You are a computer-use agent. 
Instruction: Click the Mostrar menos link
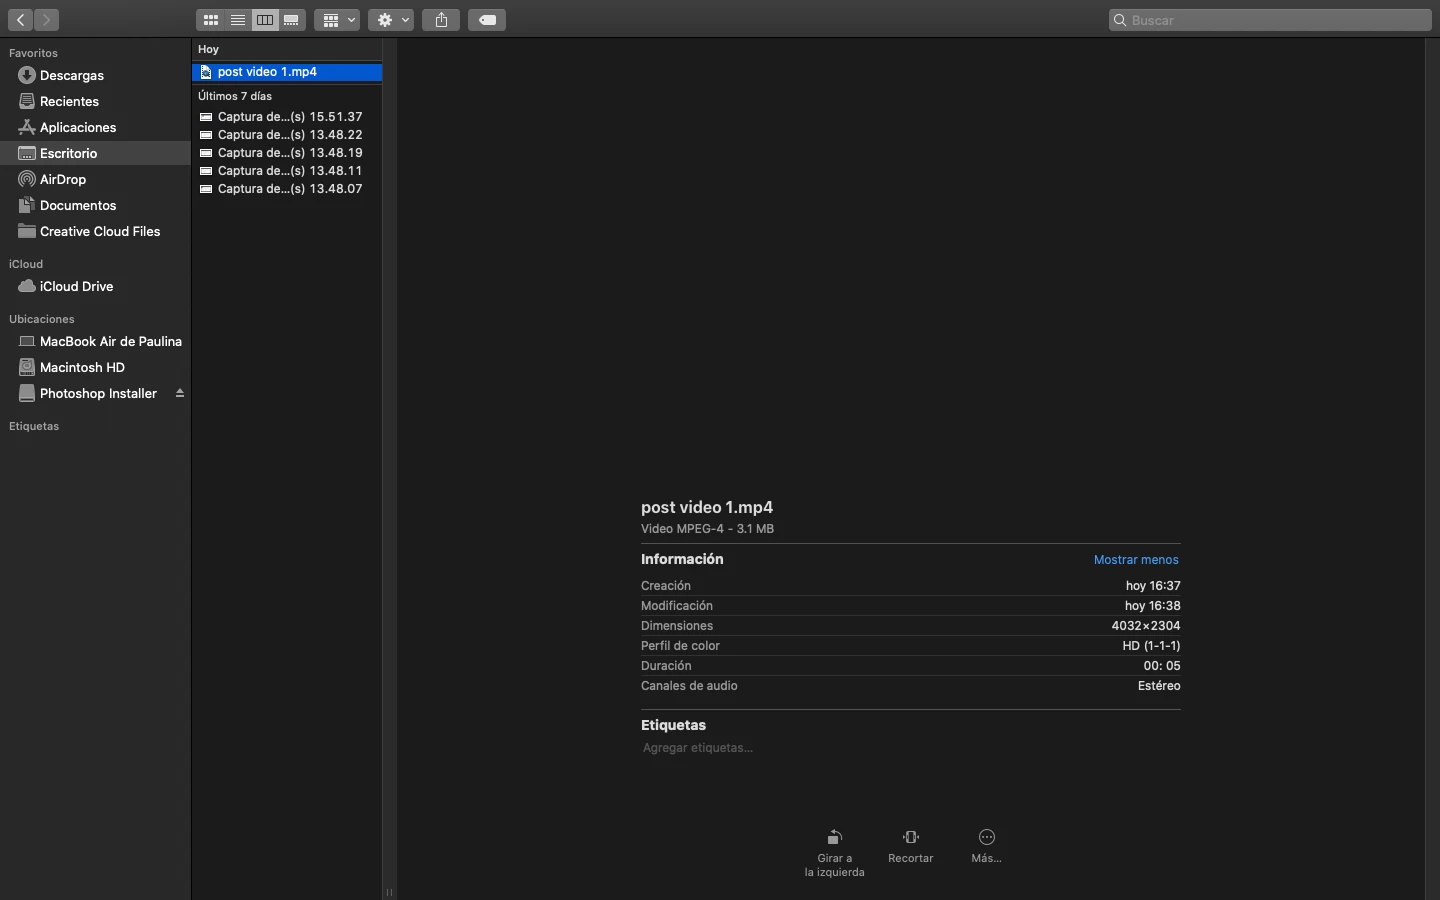(1136, 560)
